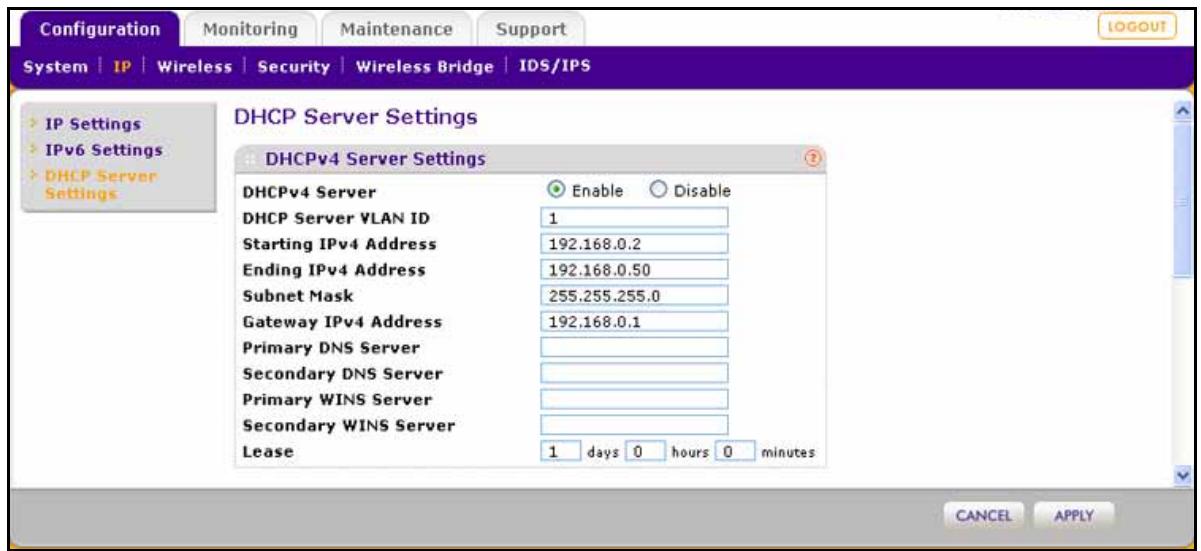Screen dimensions: 1201x551
Task: Select the Enable radio button for DHCPv4 Server
Action: click(558, 190)
